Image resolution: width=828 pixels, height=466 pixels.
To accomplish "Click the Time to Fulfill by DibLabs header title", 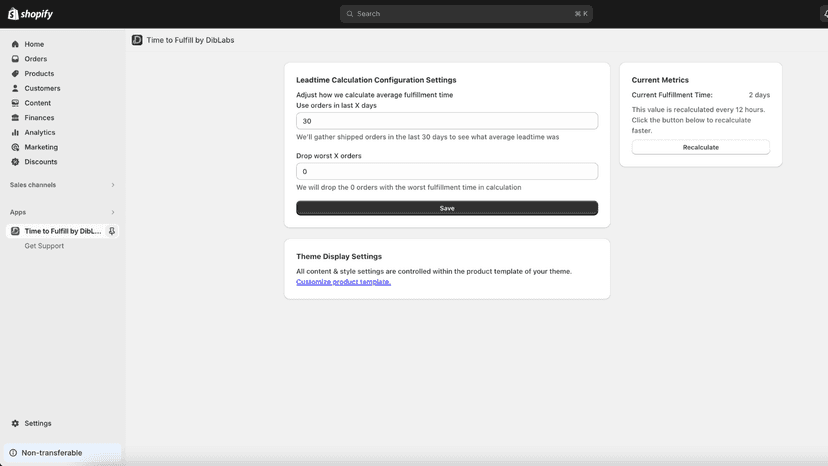I will [190, 40].
